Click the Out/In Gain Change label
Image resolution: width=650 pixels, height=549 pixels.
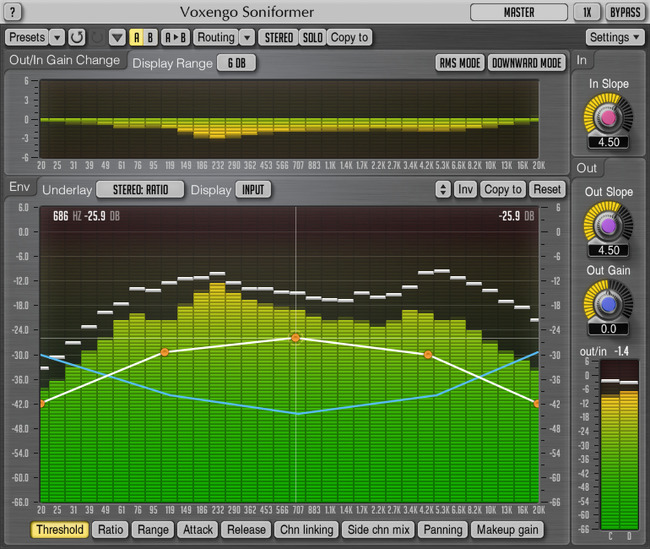pos(64,60)
